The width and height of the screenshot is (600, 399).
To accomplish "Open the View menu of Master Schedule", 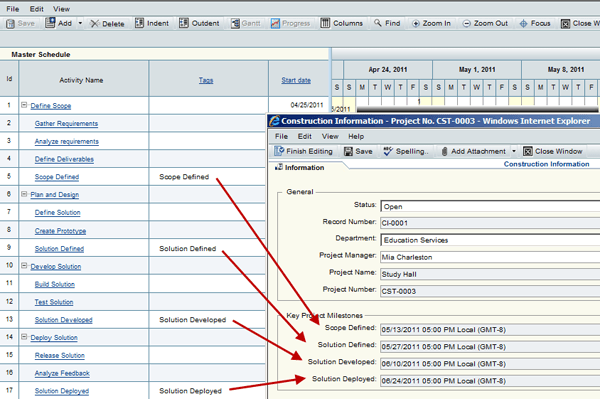I will click(x=62, y=9).
